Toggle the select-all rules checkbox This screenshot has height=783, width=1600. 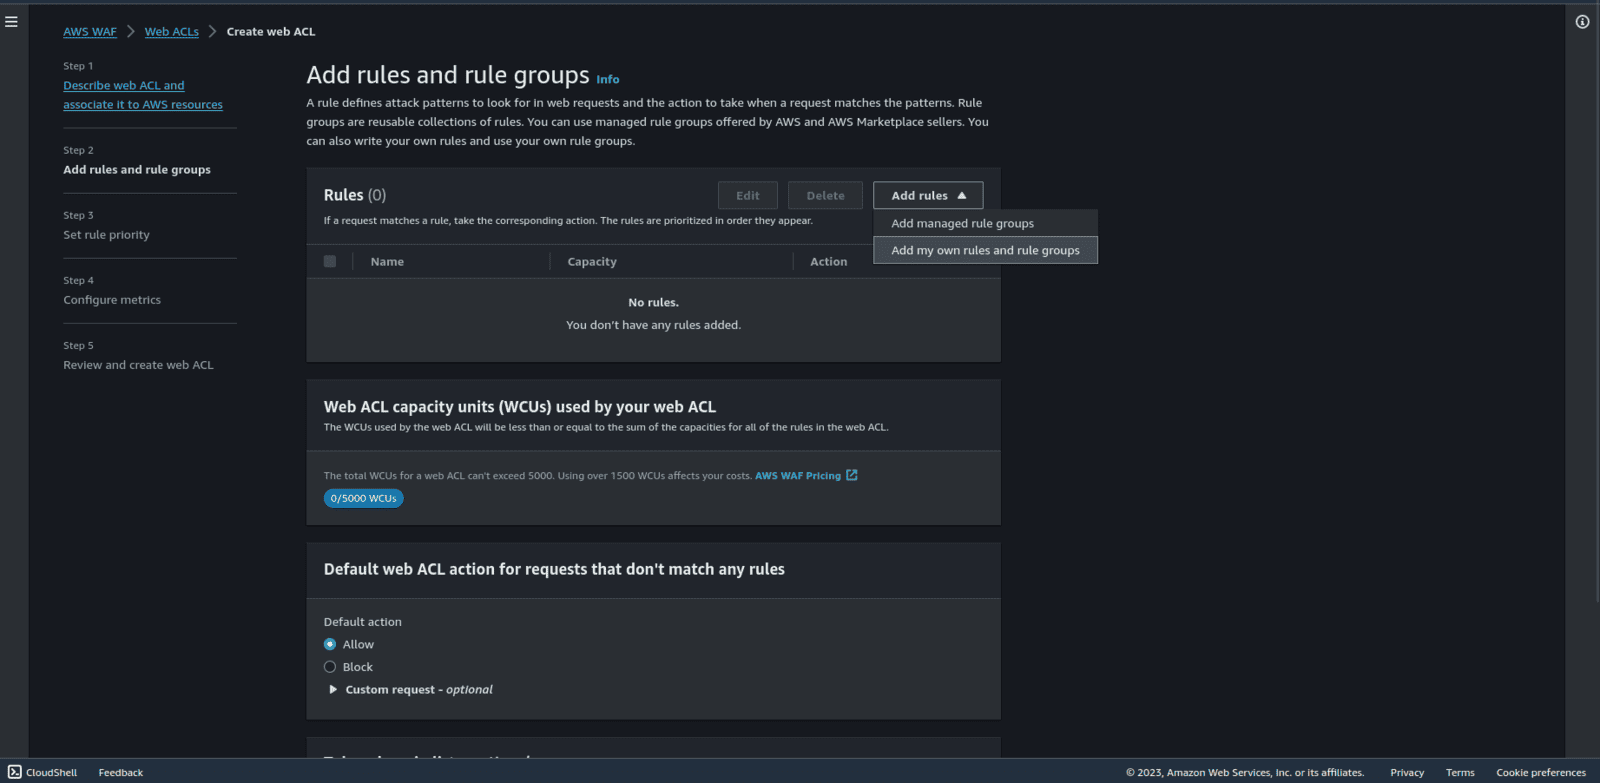click(x=330, y=261)
